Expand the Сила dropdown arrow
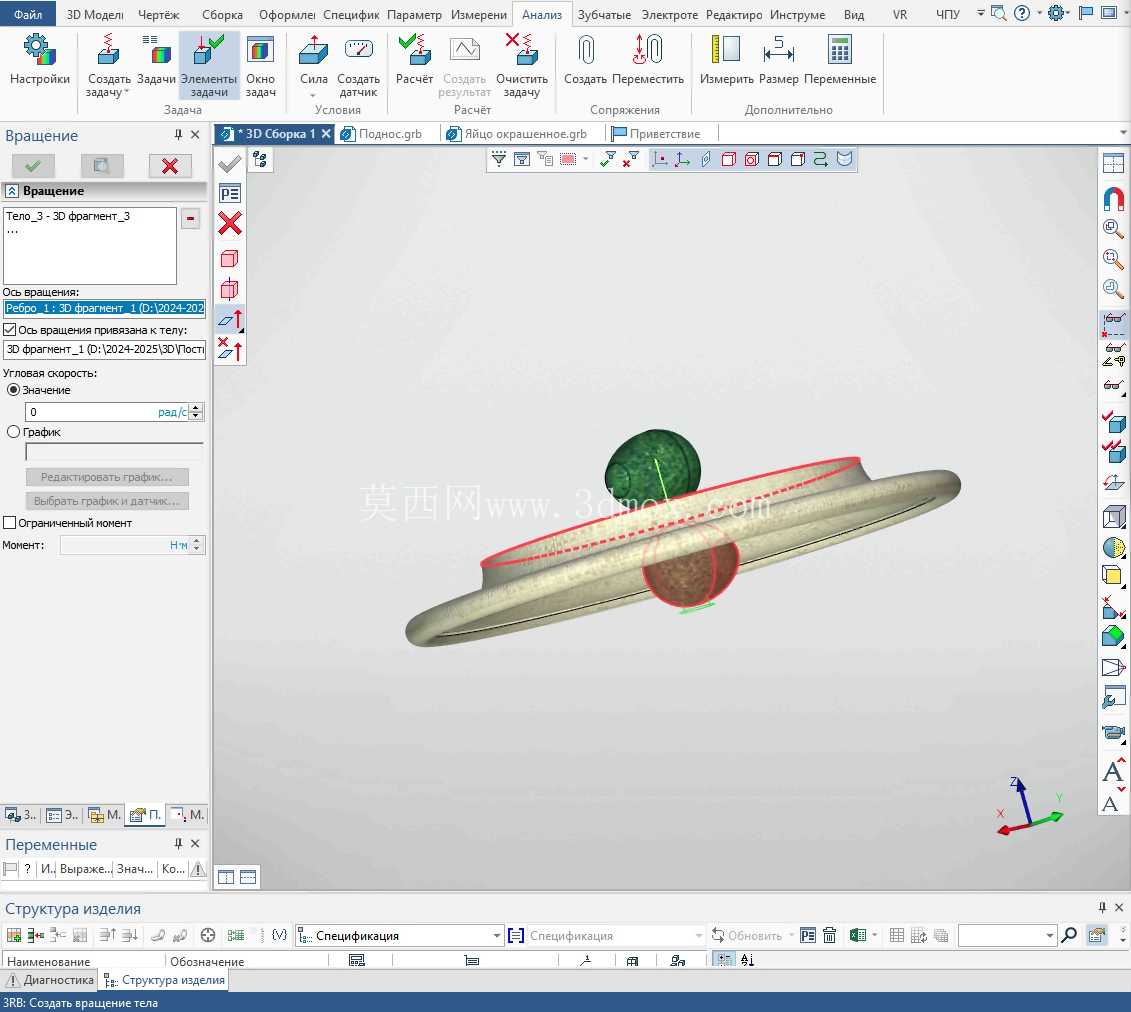This screenshot has height=1012, width=1131. [x=313, y=95]
